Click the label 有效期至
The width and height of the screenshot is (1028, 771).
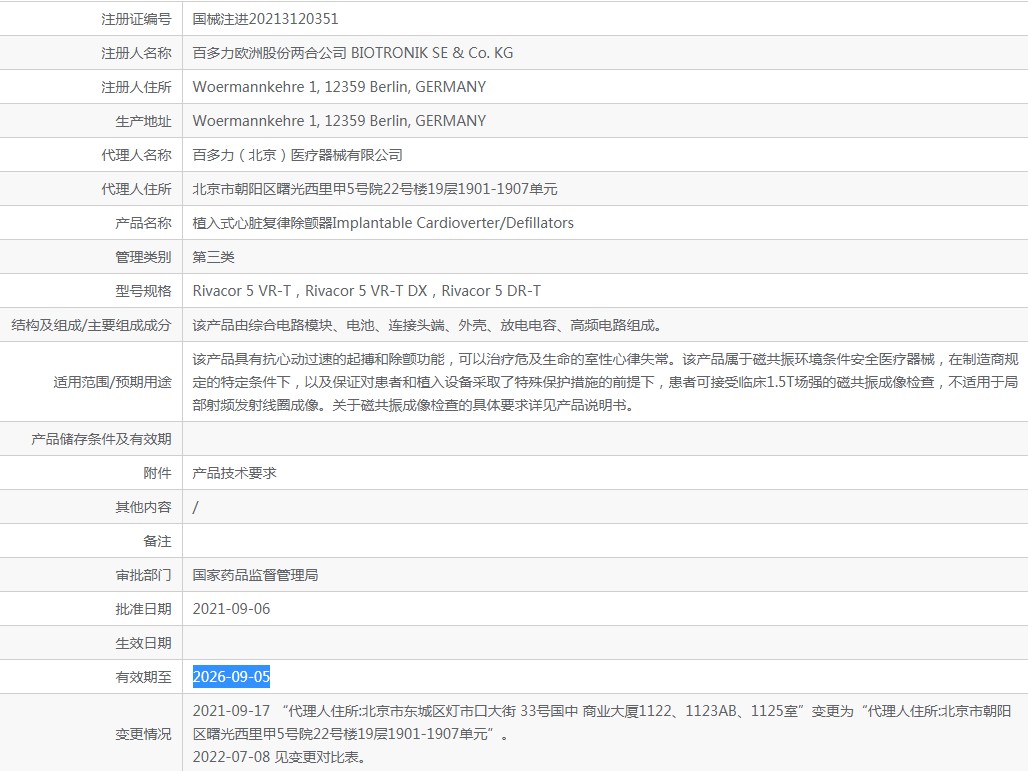tap(144, 677)
